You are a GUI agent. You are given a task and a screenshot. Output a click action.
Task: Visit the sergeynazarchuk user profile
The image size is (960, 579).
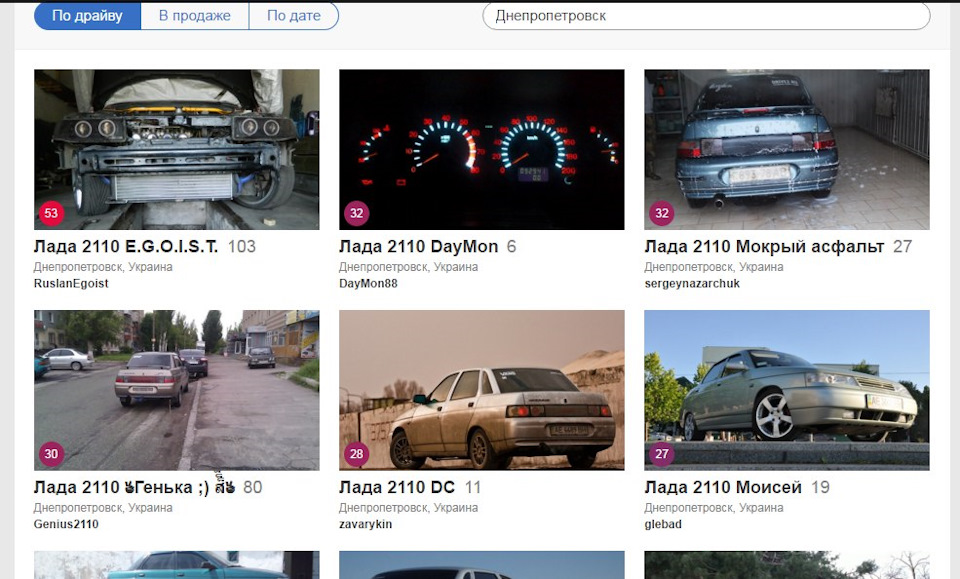(692, 283)
